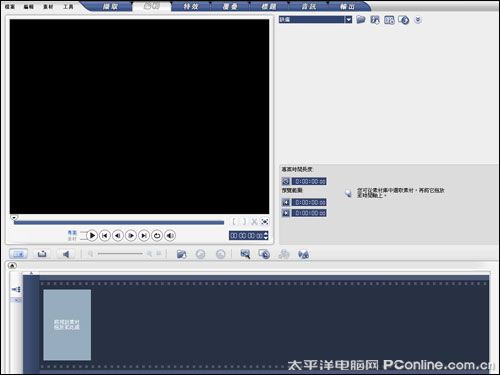Expand the library gallery dropdown

click(x=348, y=20)
